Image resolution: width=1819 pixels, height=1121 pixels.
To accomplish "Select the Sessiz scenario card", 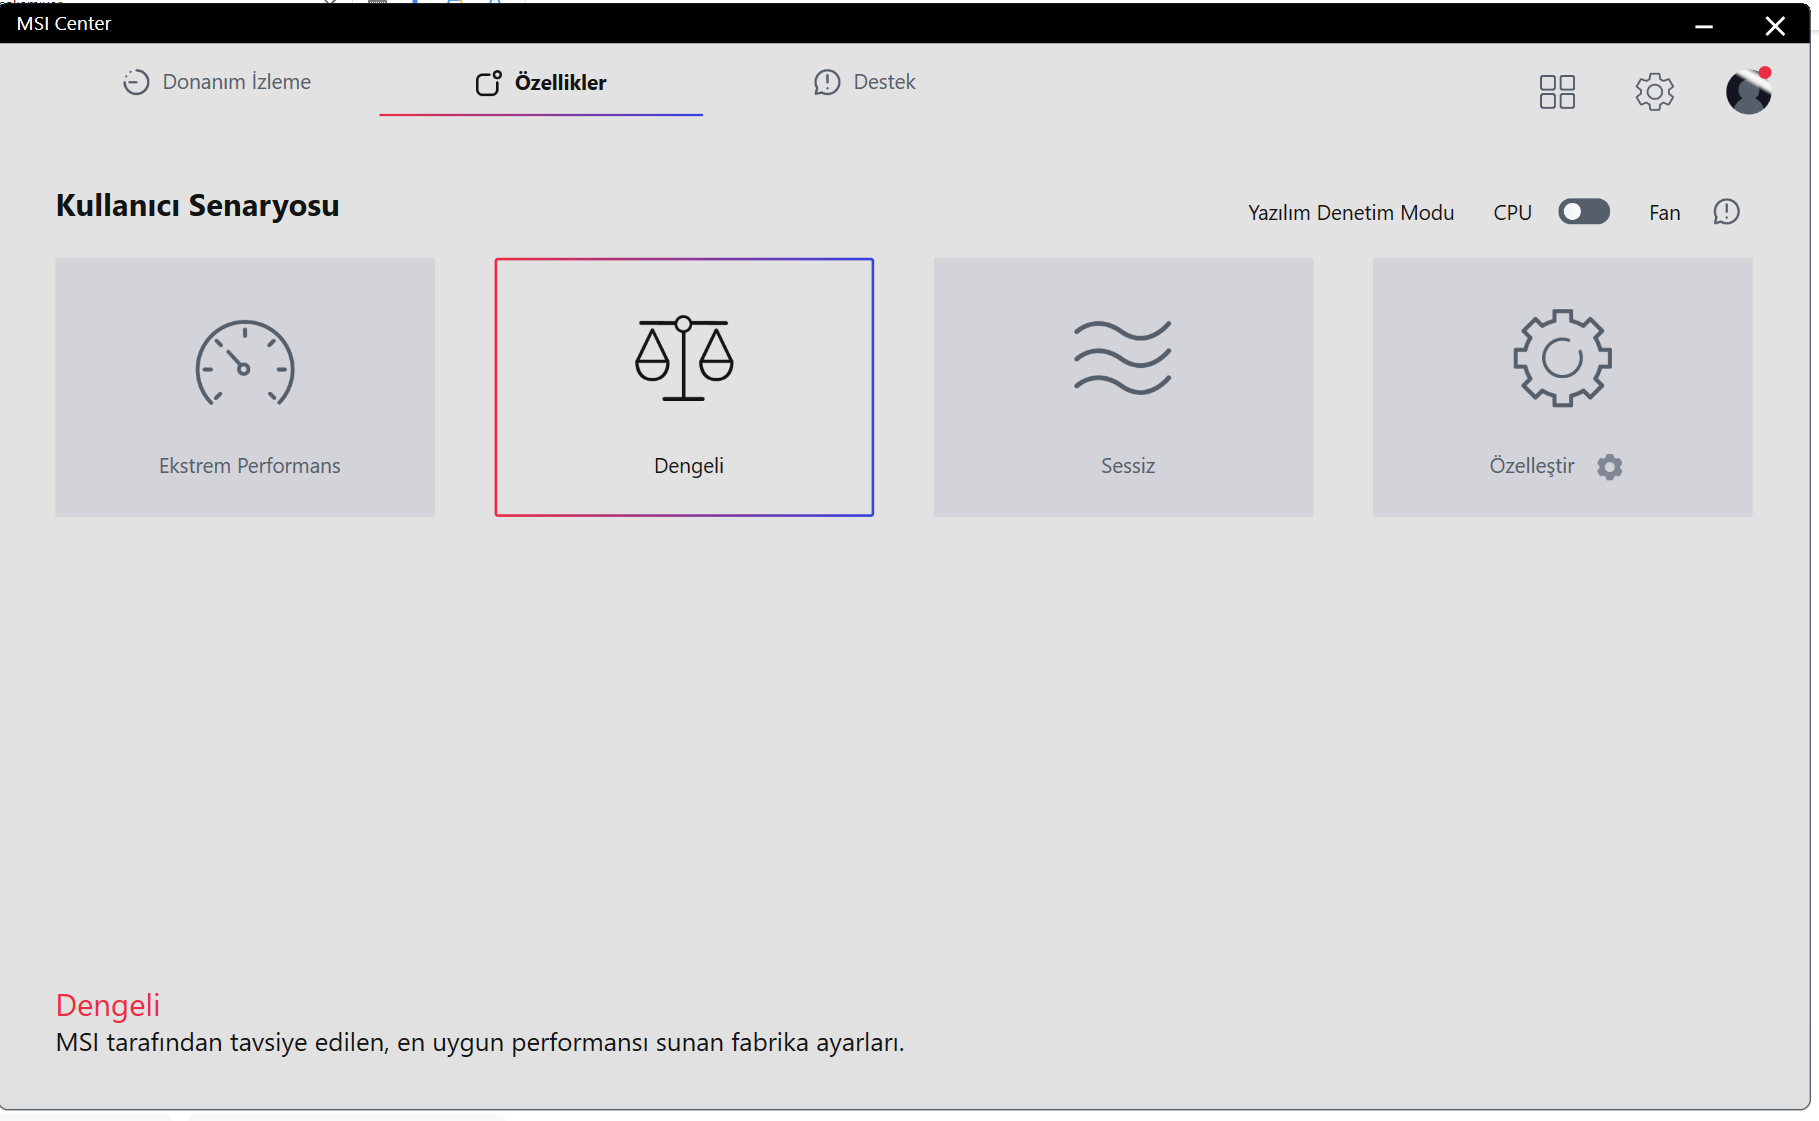I will [1123, 387].
